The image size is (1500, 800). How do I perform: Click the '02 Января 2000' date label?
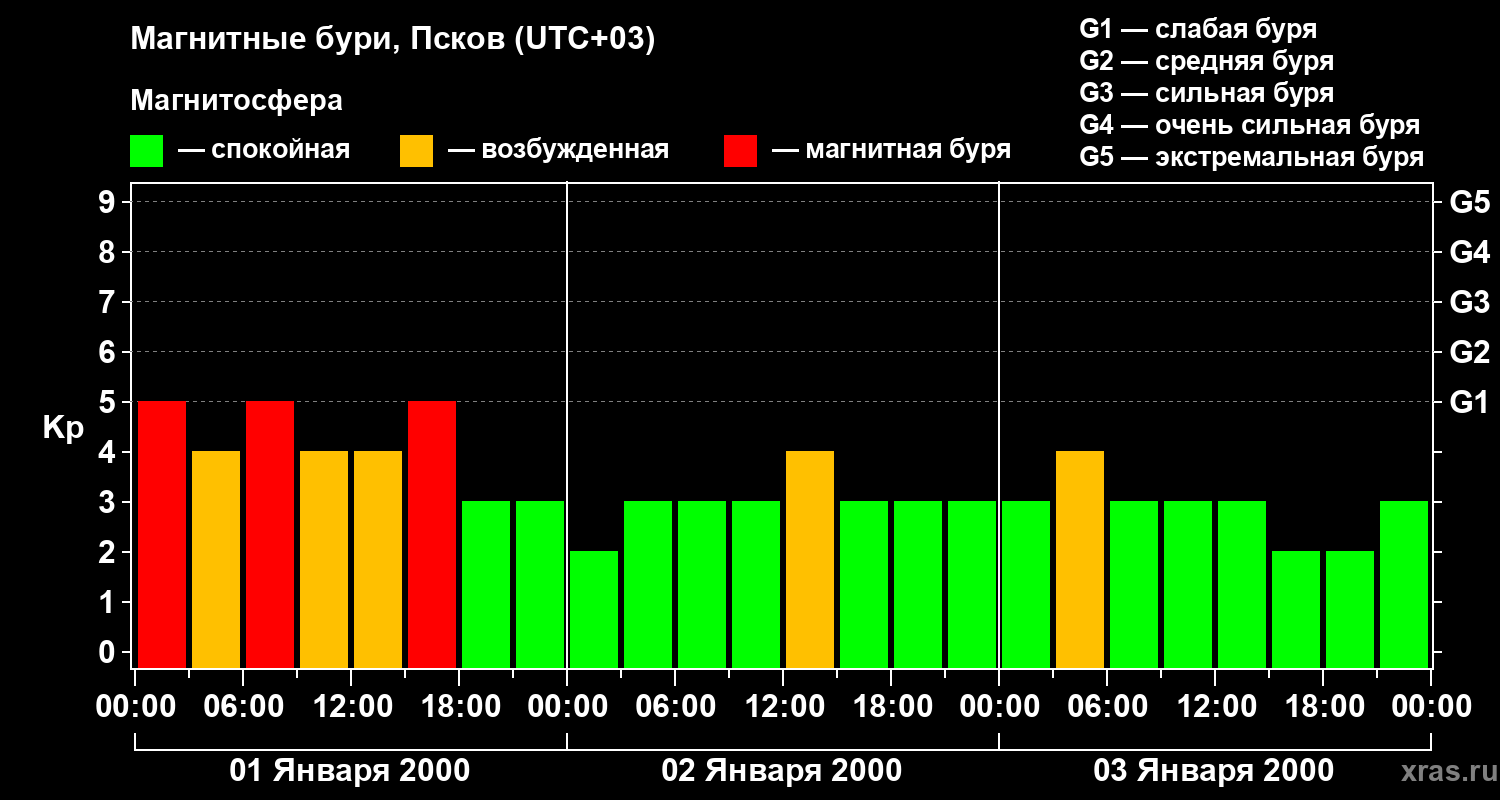pos(782,771)
